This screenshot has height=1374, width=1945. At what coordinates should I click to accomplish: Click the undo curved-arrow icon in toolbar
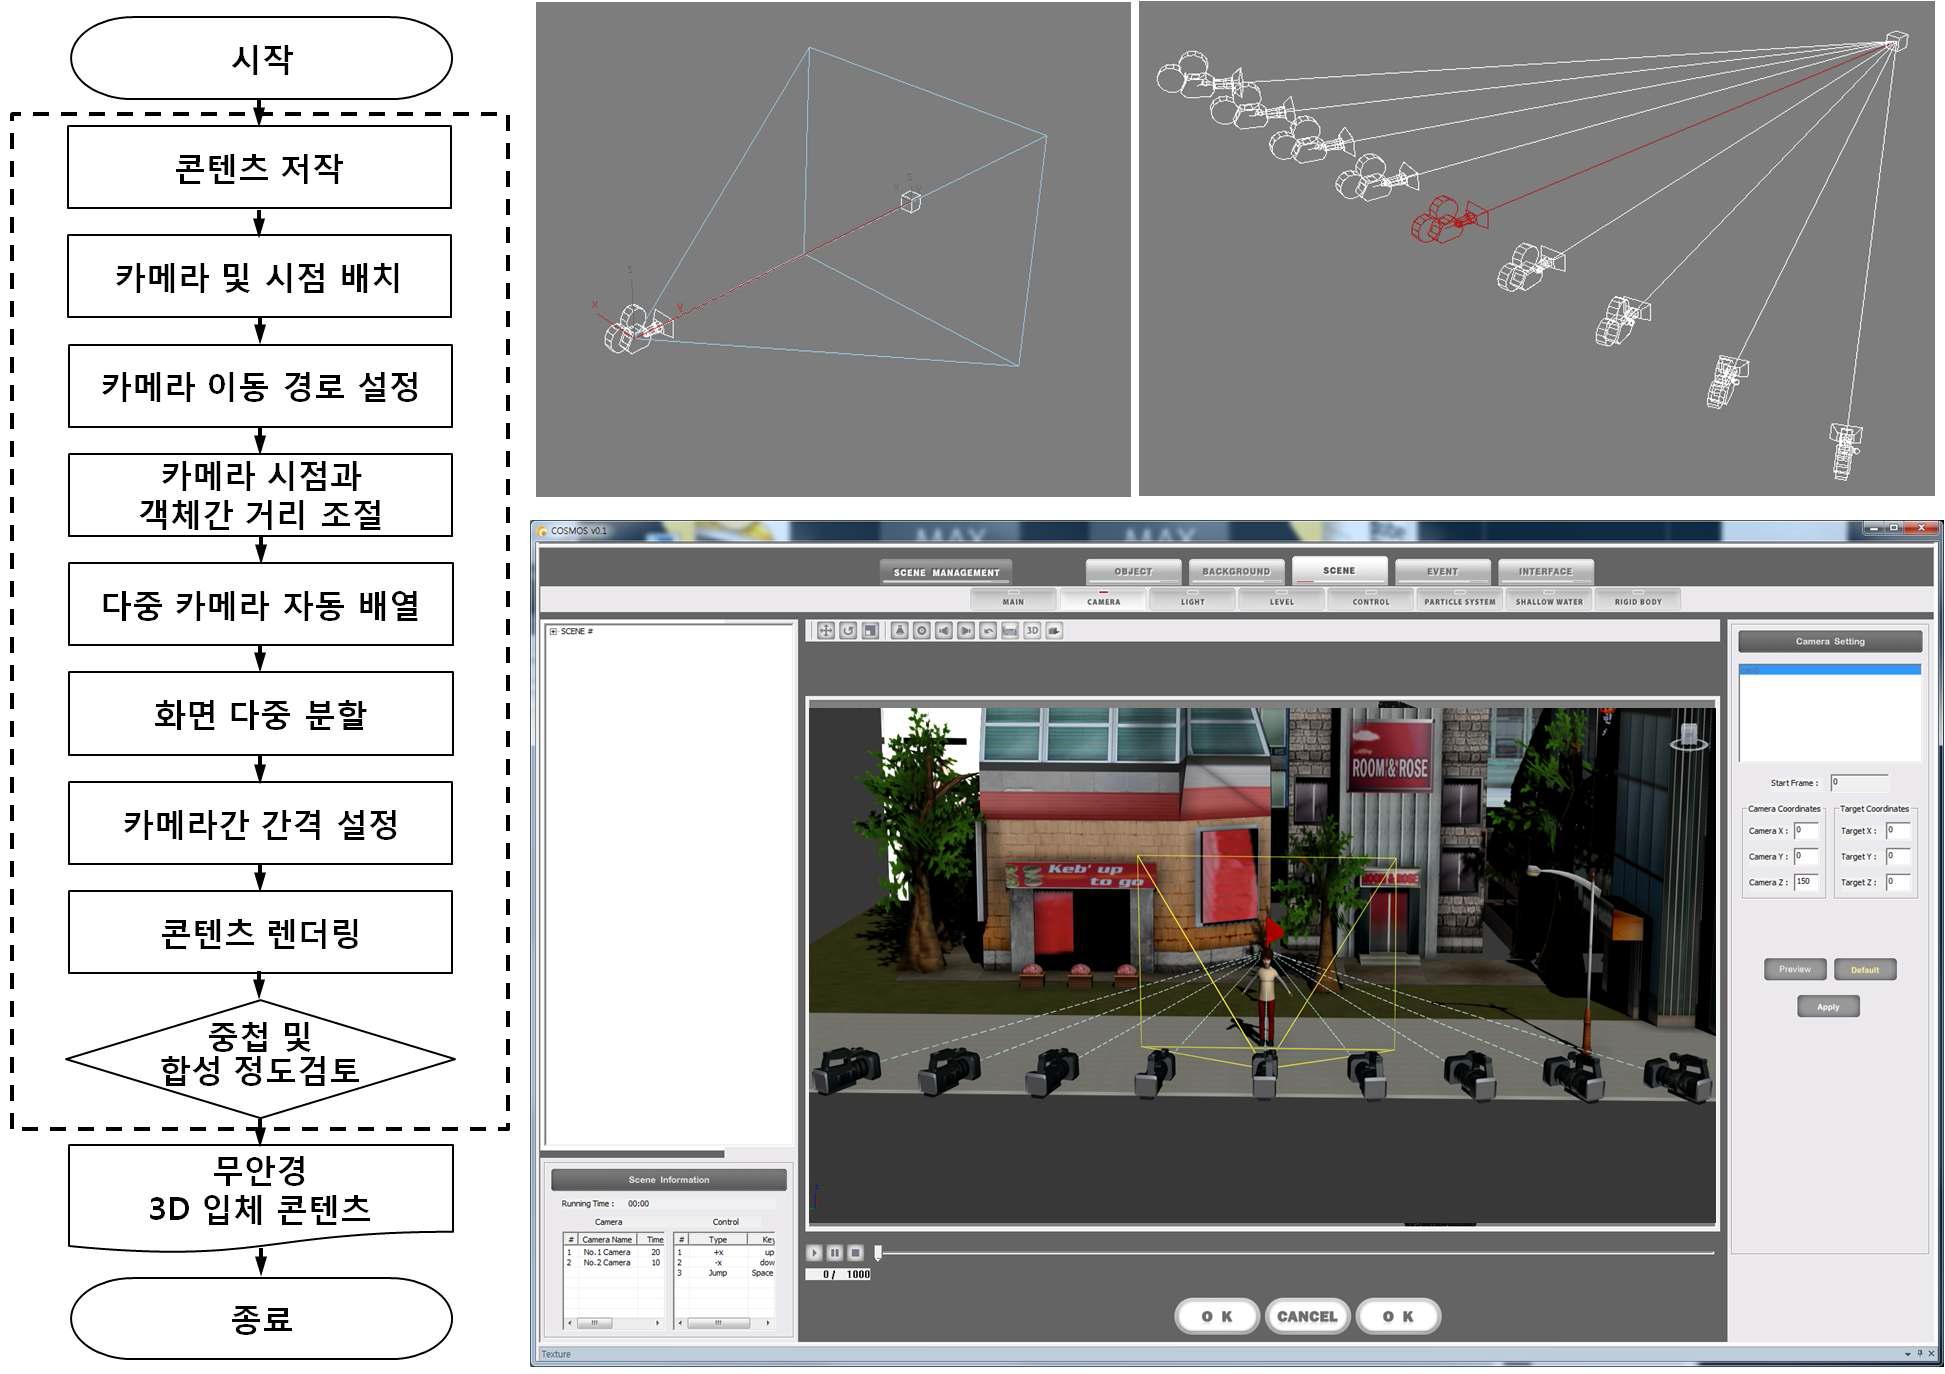988,631
